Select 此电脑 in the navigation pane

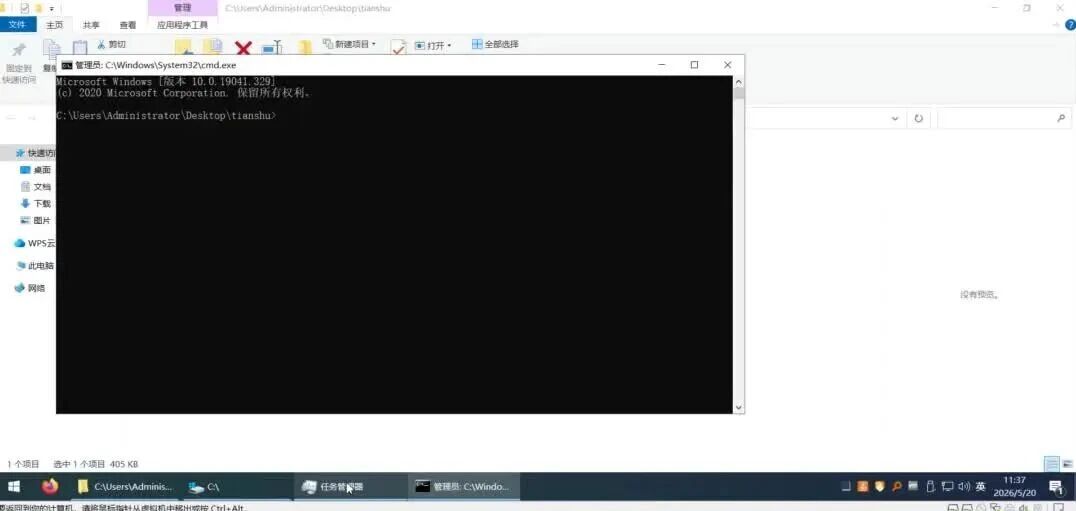34,265
